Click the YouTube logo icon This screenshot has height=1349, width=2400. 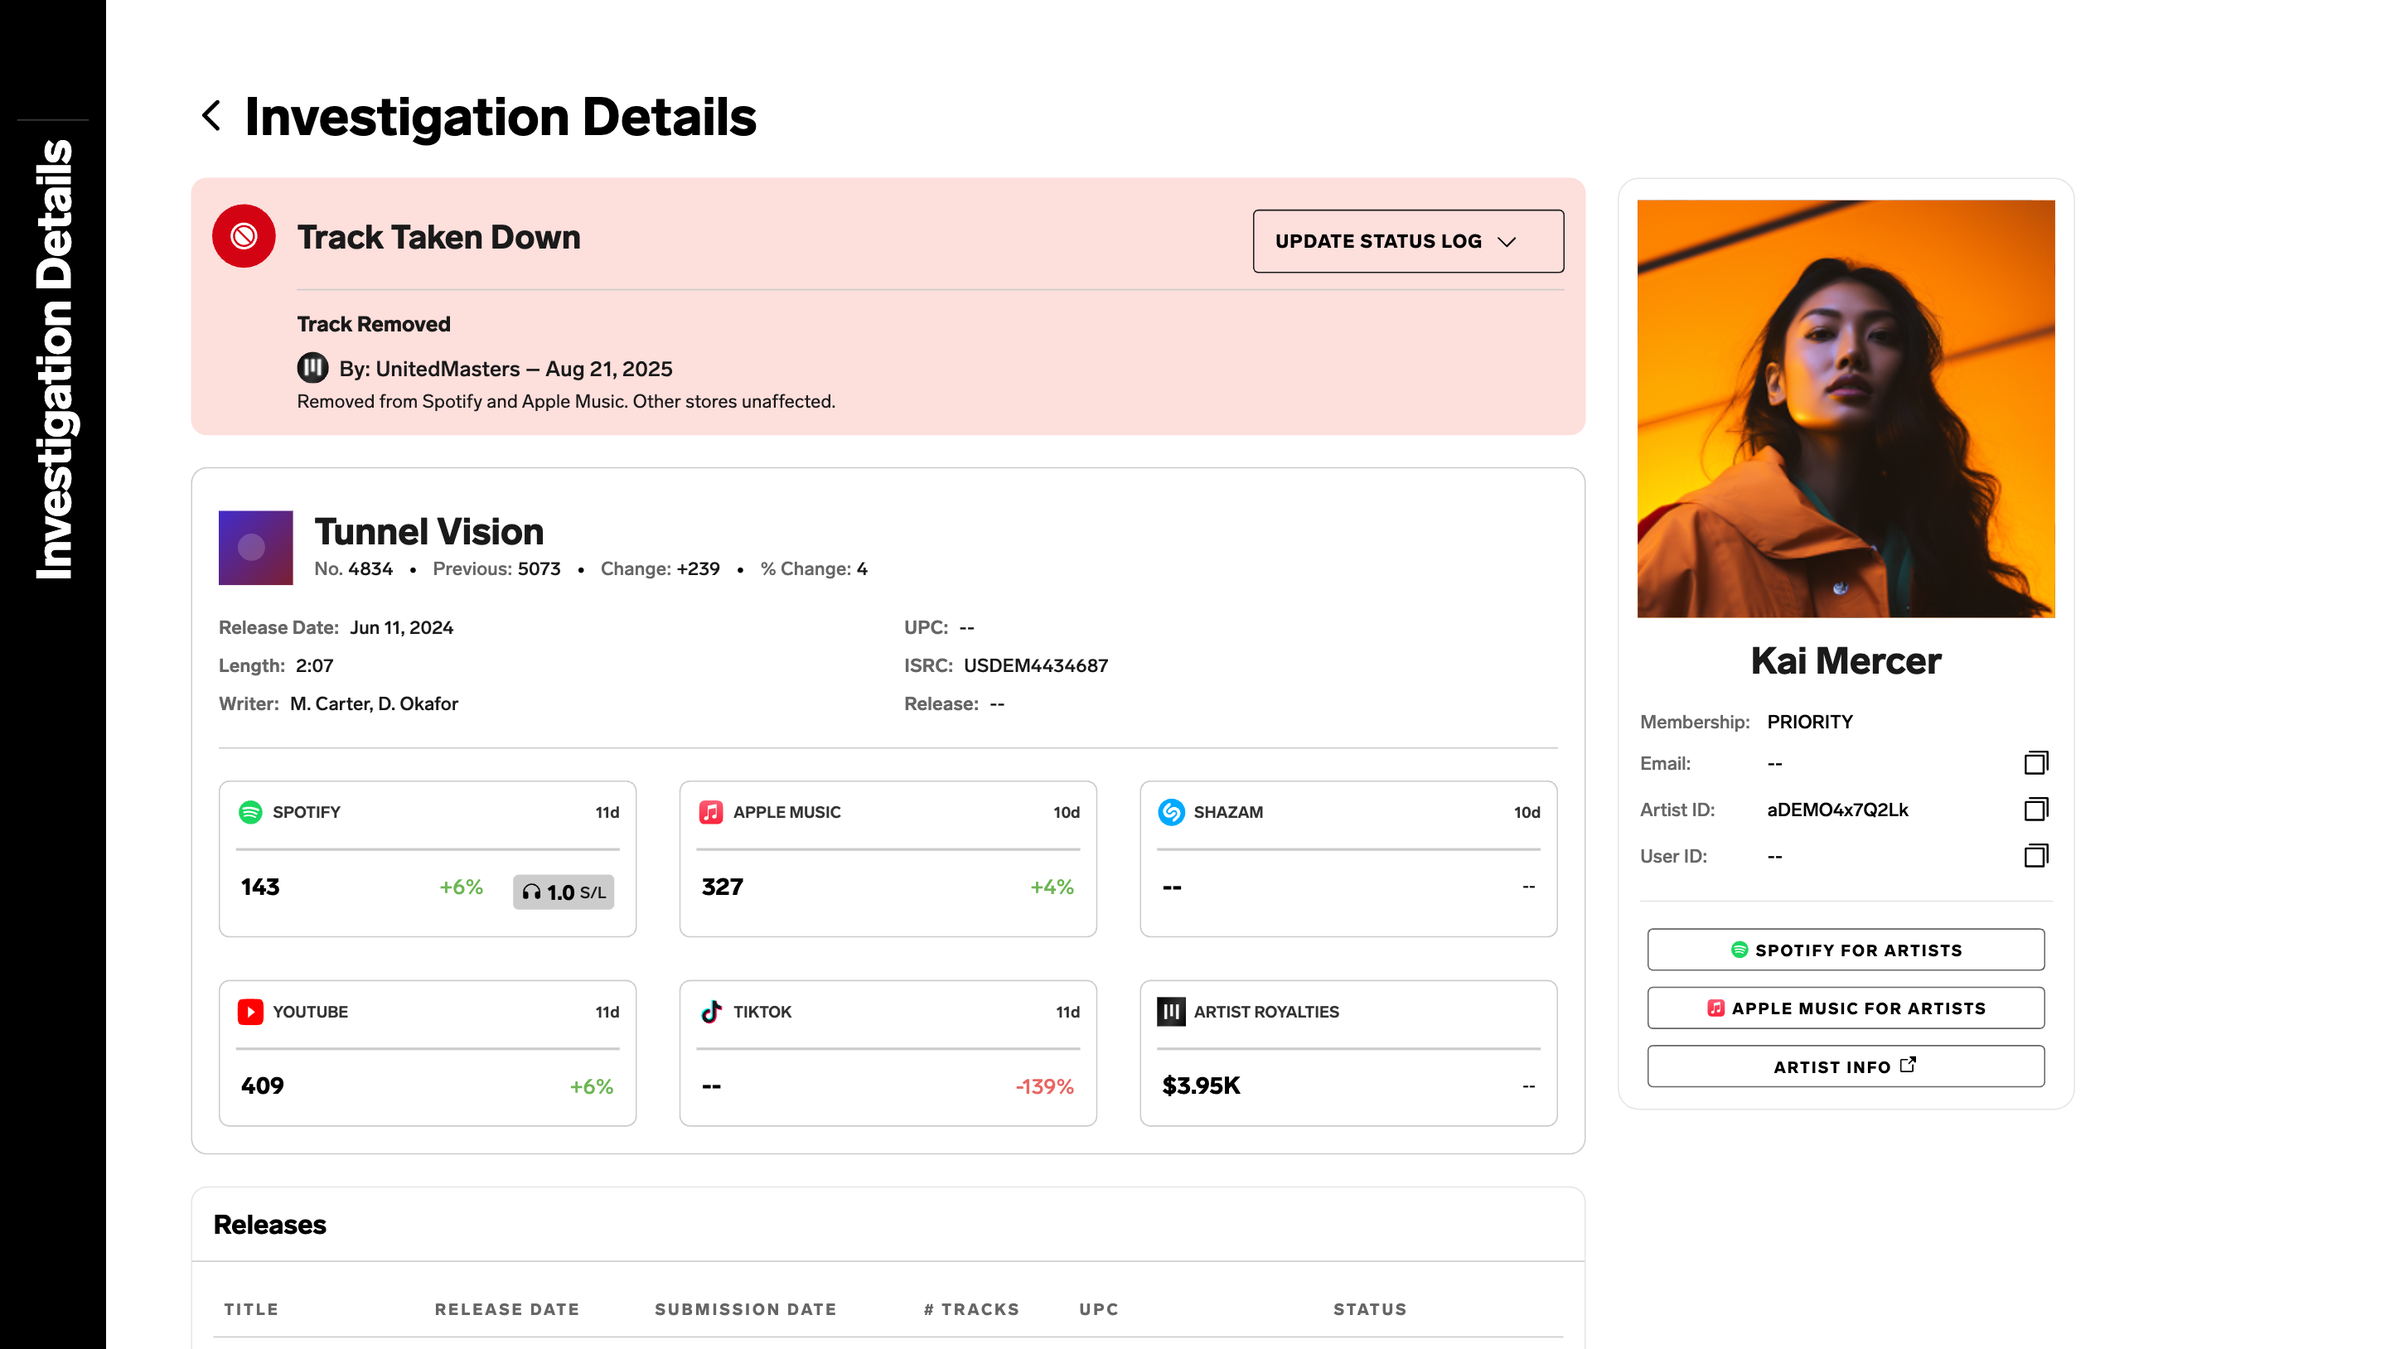coord(250,1011)
